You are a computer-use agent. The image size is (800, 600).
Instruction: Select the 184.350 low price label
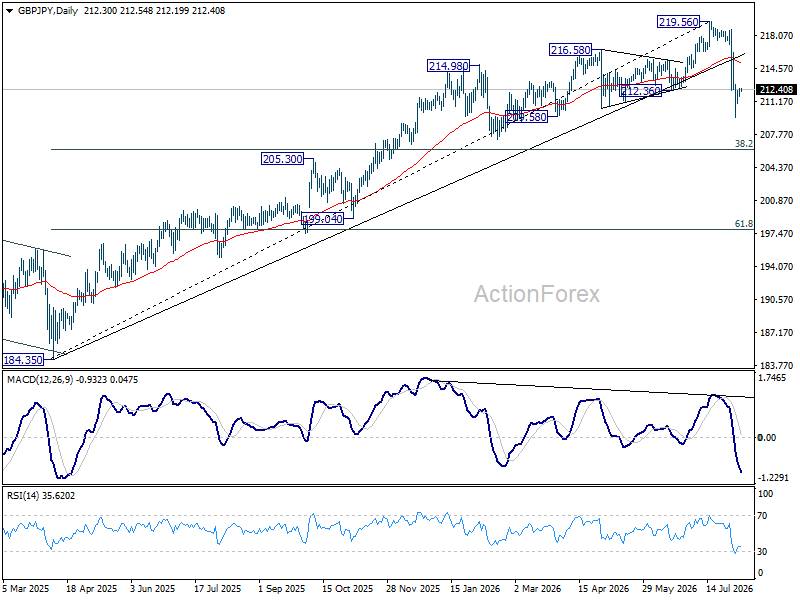point(23,360)
